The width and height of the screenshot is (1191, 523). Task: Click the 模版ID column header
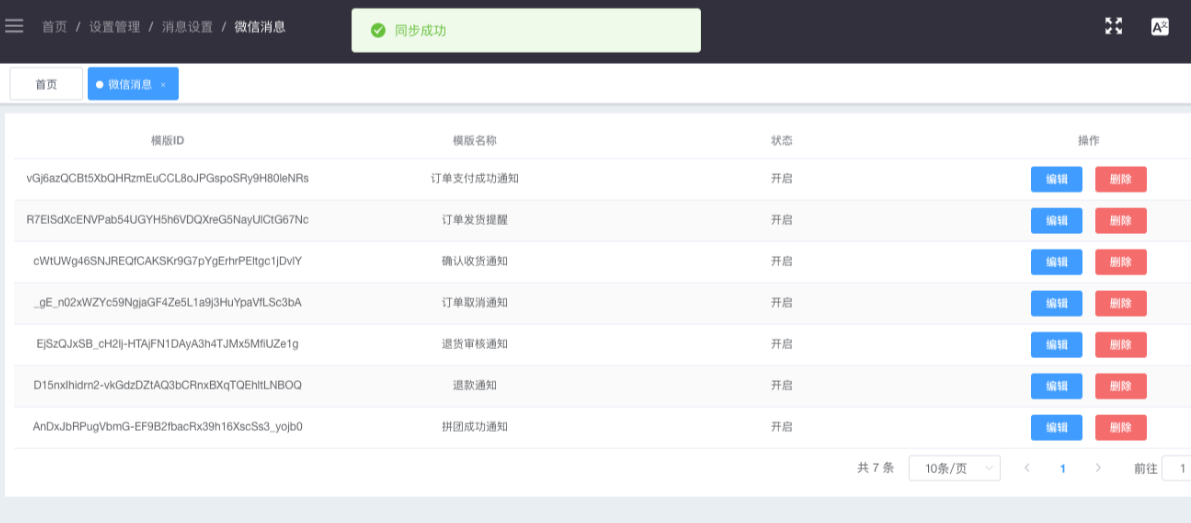click(x=168, y=140)
